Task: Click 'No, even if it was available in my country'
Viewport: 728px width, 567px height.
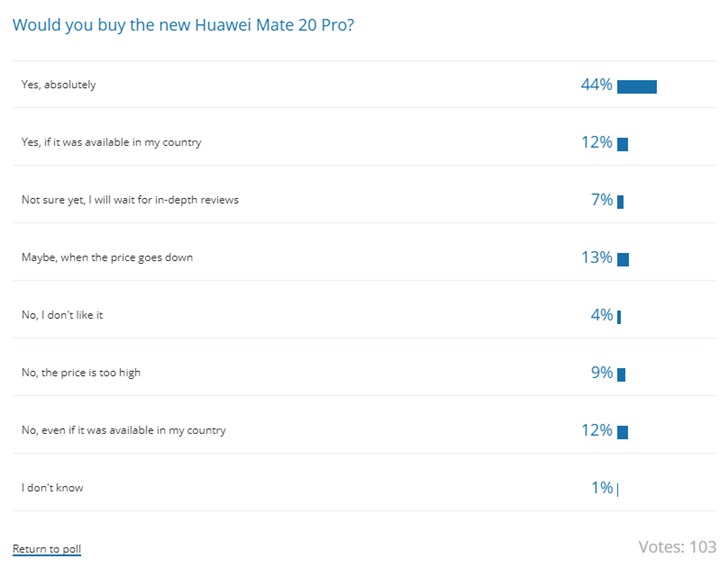Action: pos(123,430)
